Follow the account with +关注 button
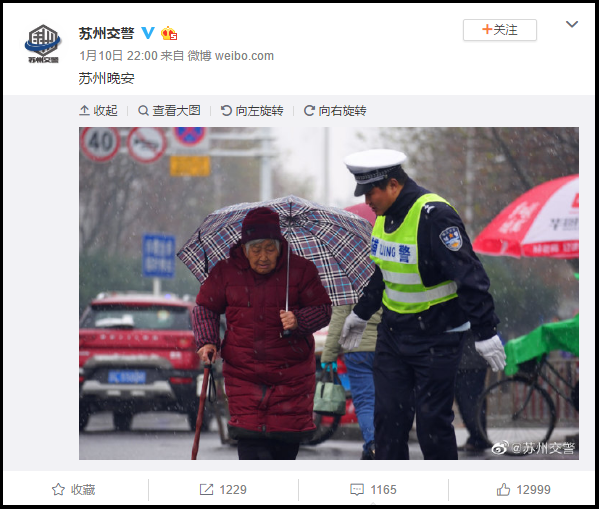 click(500, 30)
